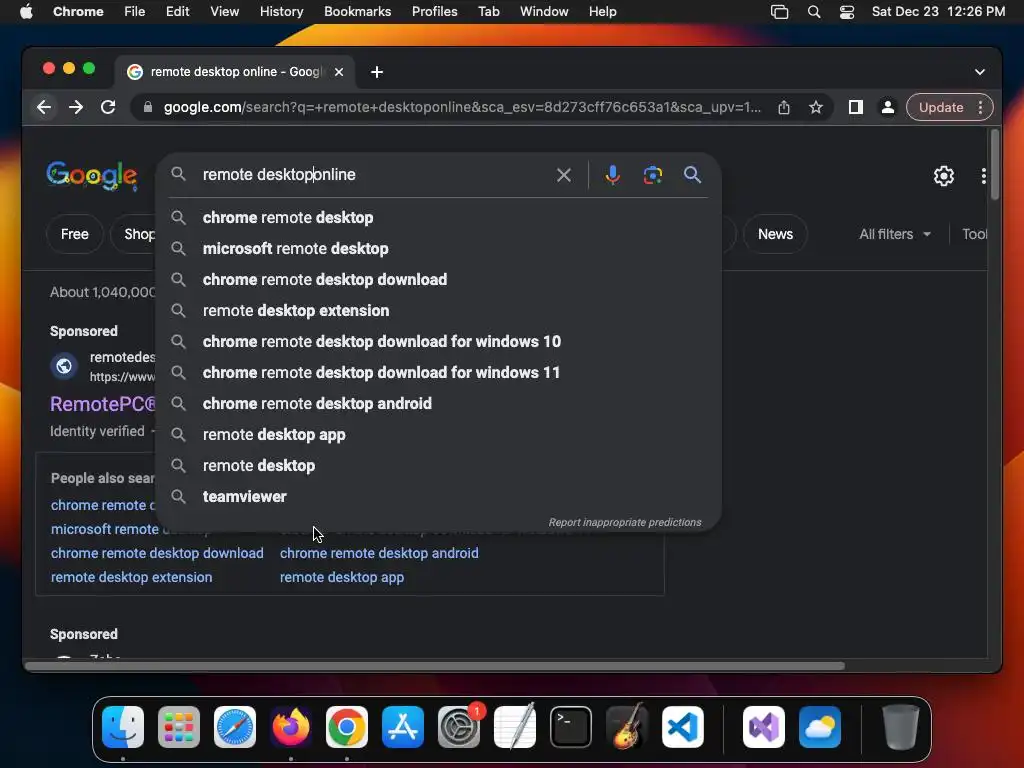
Task: Filter results by News
Action: click(775, 234)
